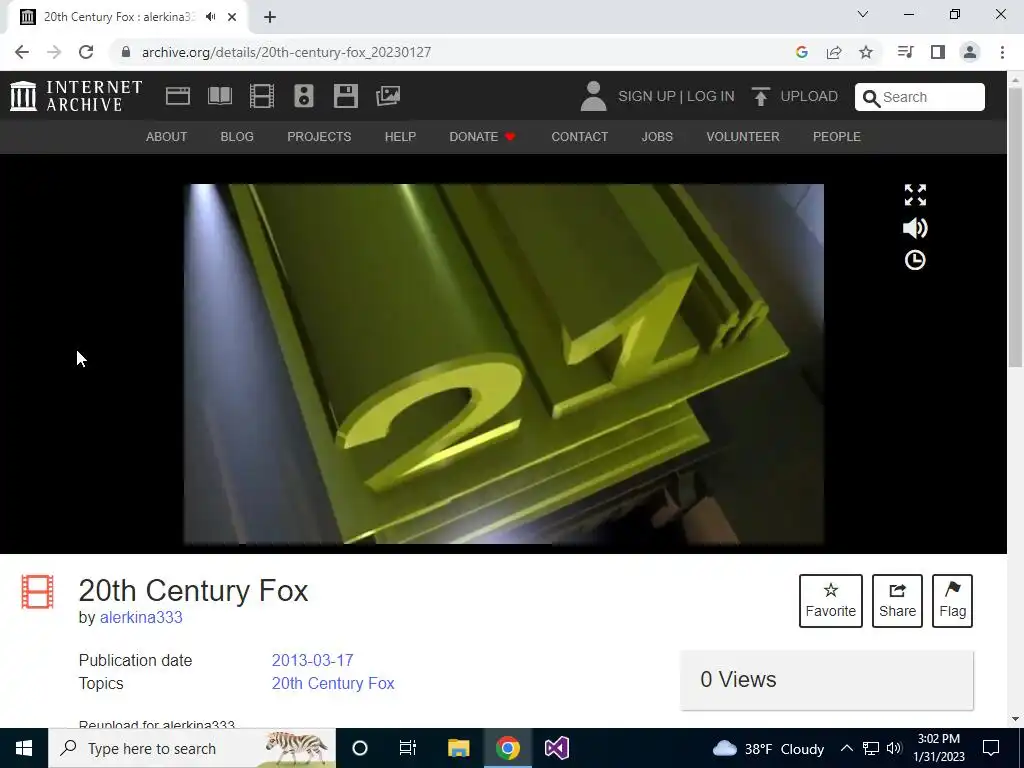Image resolution: width=1024 pixels, height=768 pixels.
Task: View site info lock icon
Action: point(126,52)
